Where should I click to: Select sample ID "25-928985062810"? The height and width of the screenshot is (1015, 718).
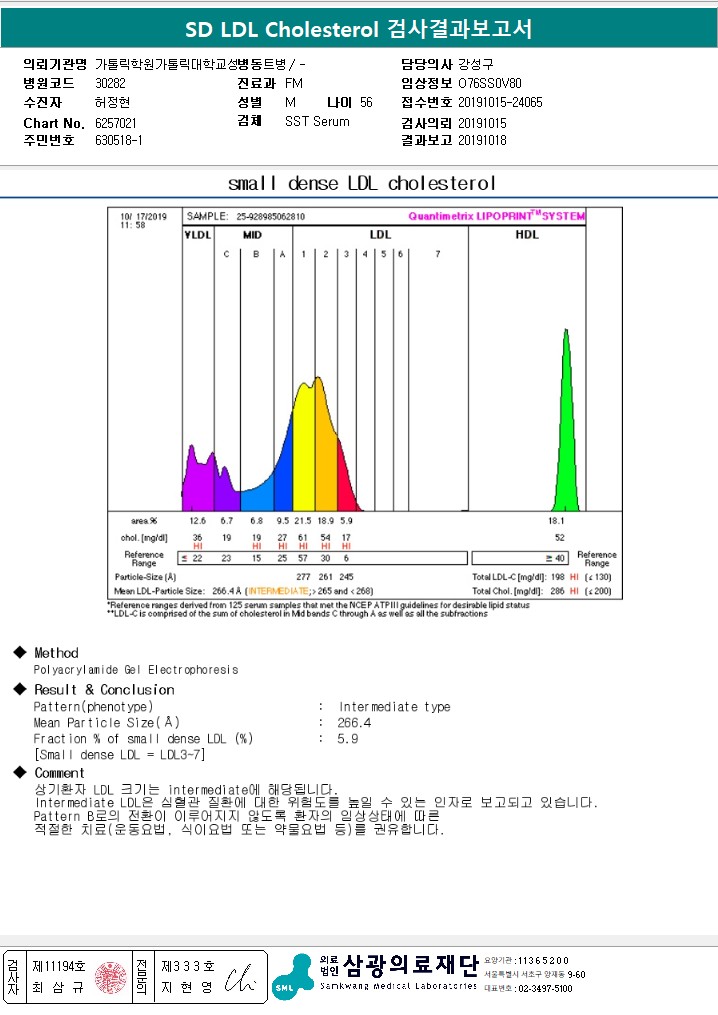pos(271,217)
